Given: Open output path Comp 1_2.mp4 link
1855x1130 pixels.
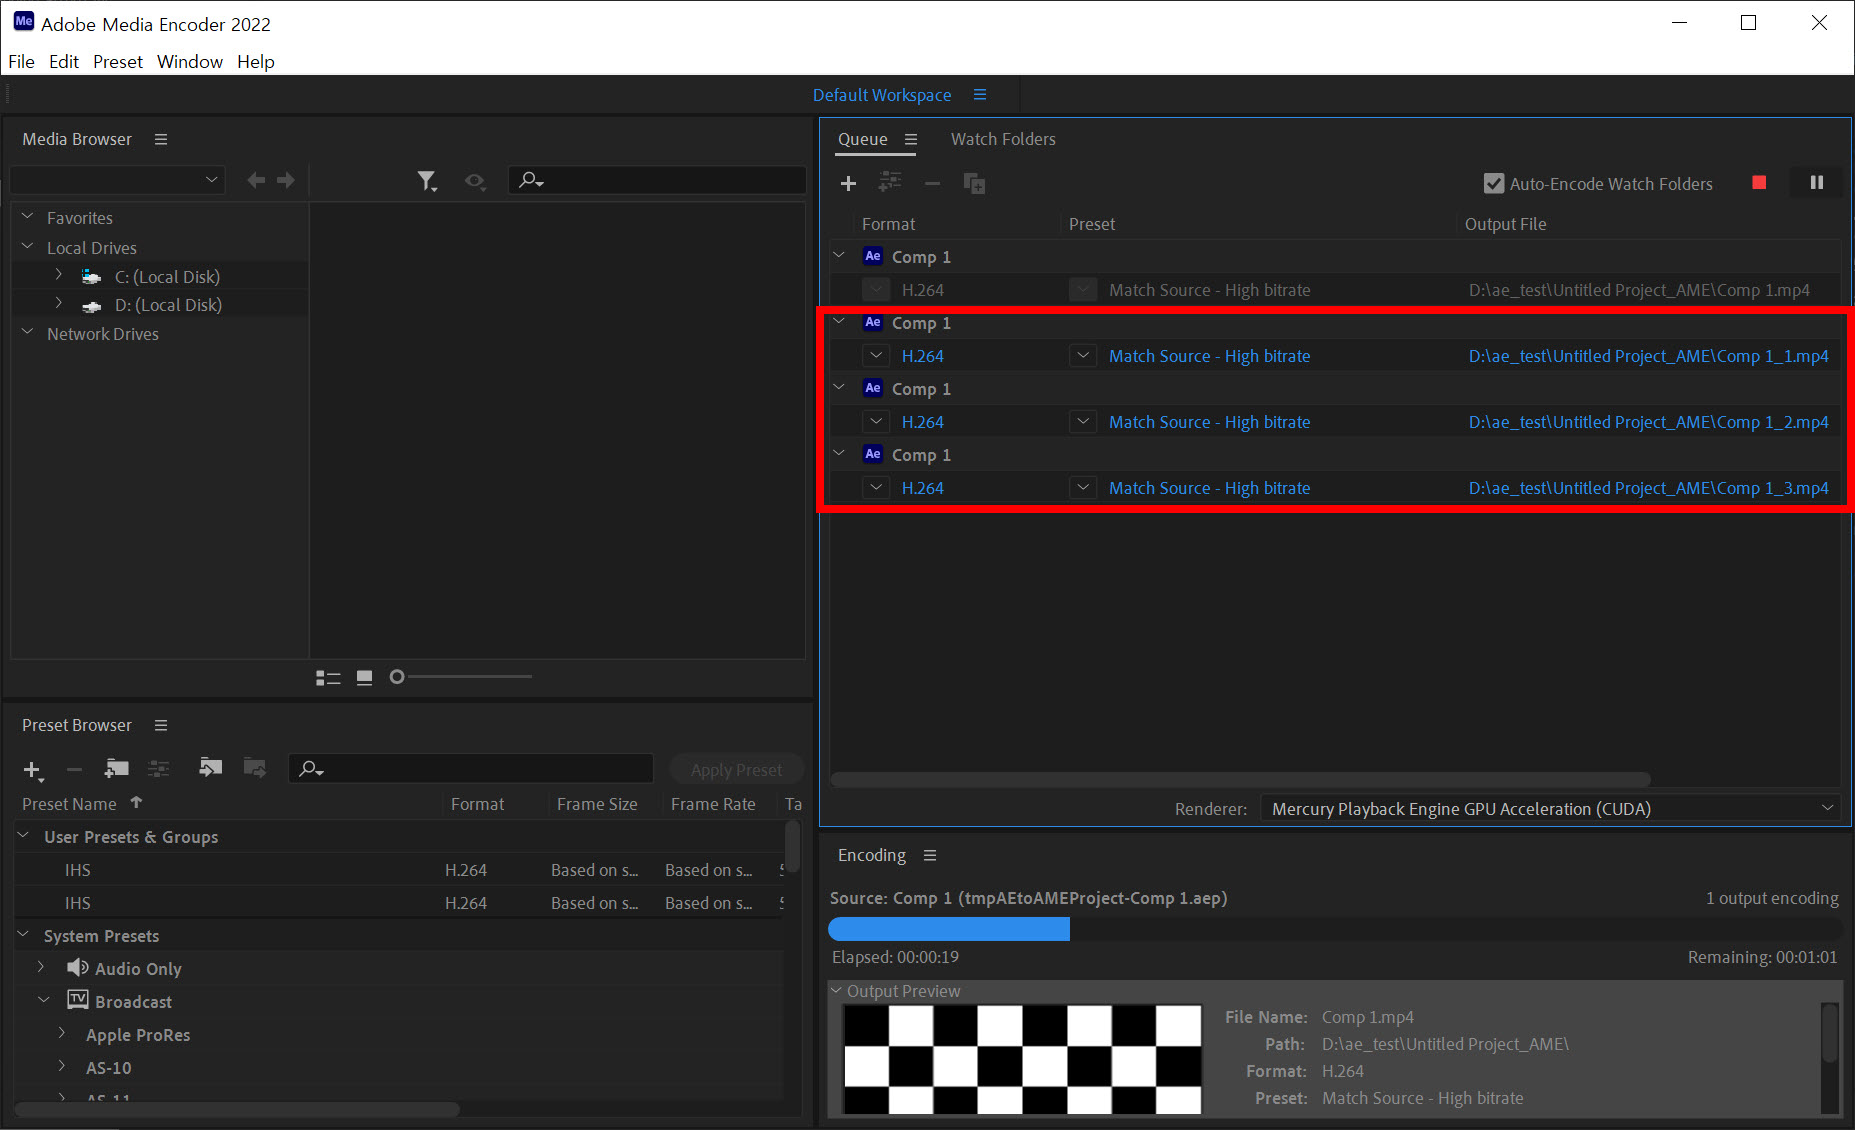Looking at the screenshot, I should [x=1648, y=422].
